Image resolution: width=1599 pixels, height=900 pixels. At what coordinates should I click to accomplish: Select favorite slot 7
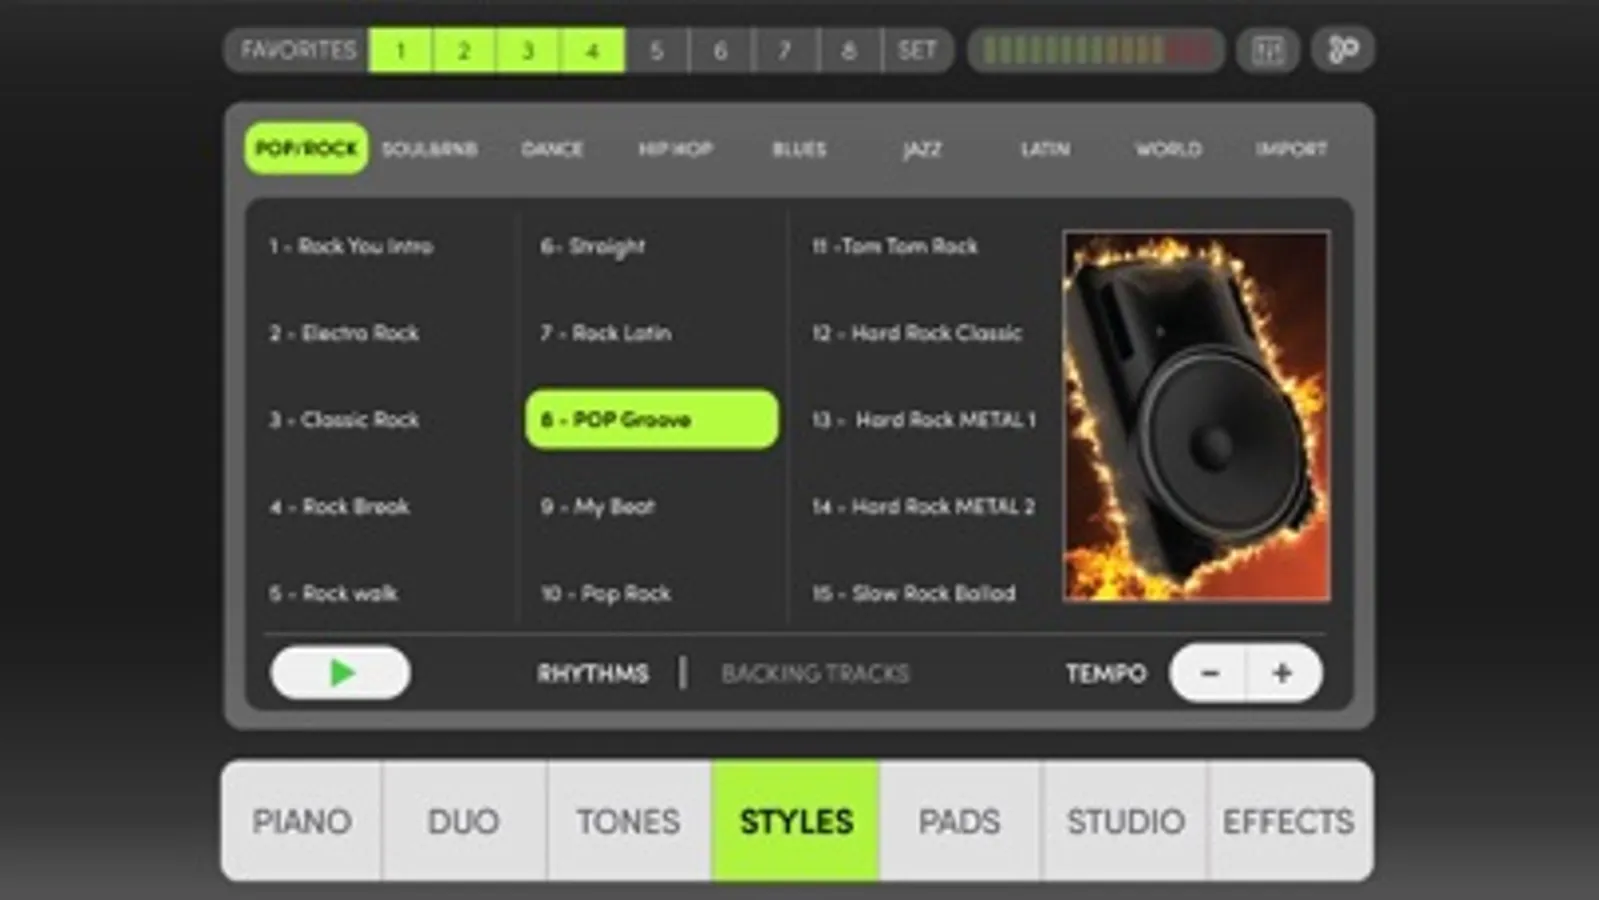click(x=784, y=50)
